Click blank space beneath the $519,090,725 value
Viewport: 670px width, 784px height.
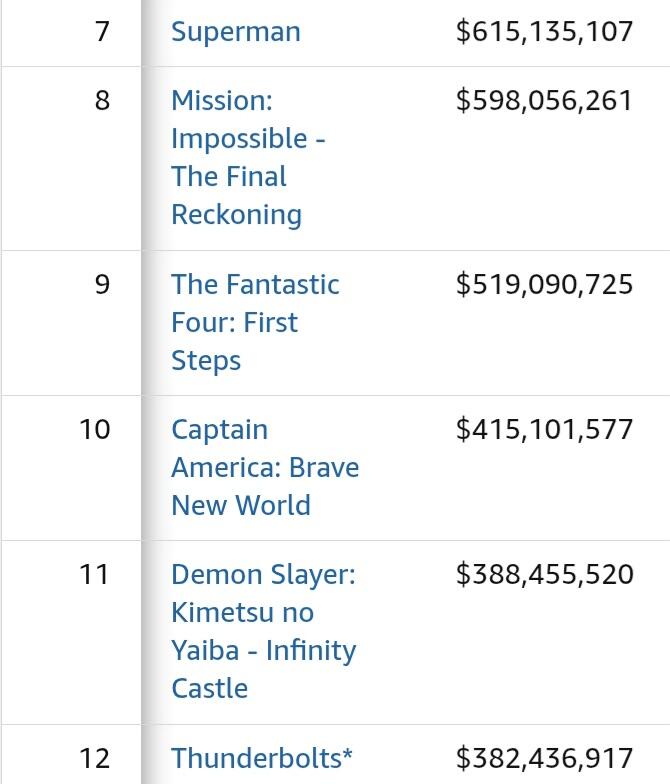pos(544,350)
